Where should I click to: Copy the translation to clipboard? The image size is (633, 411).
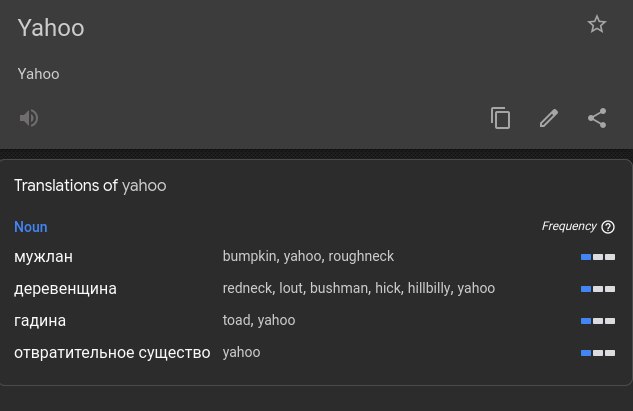pyautogui.click(x=501, y=118)
